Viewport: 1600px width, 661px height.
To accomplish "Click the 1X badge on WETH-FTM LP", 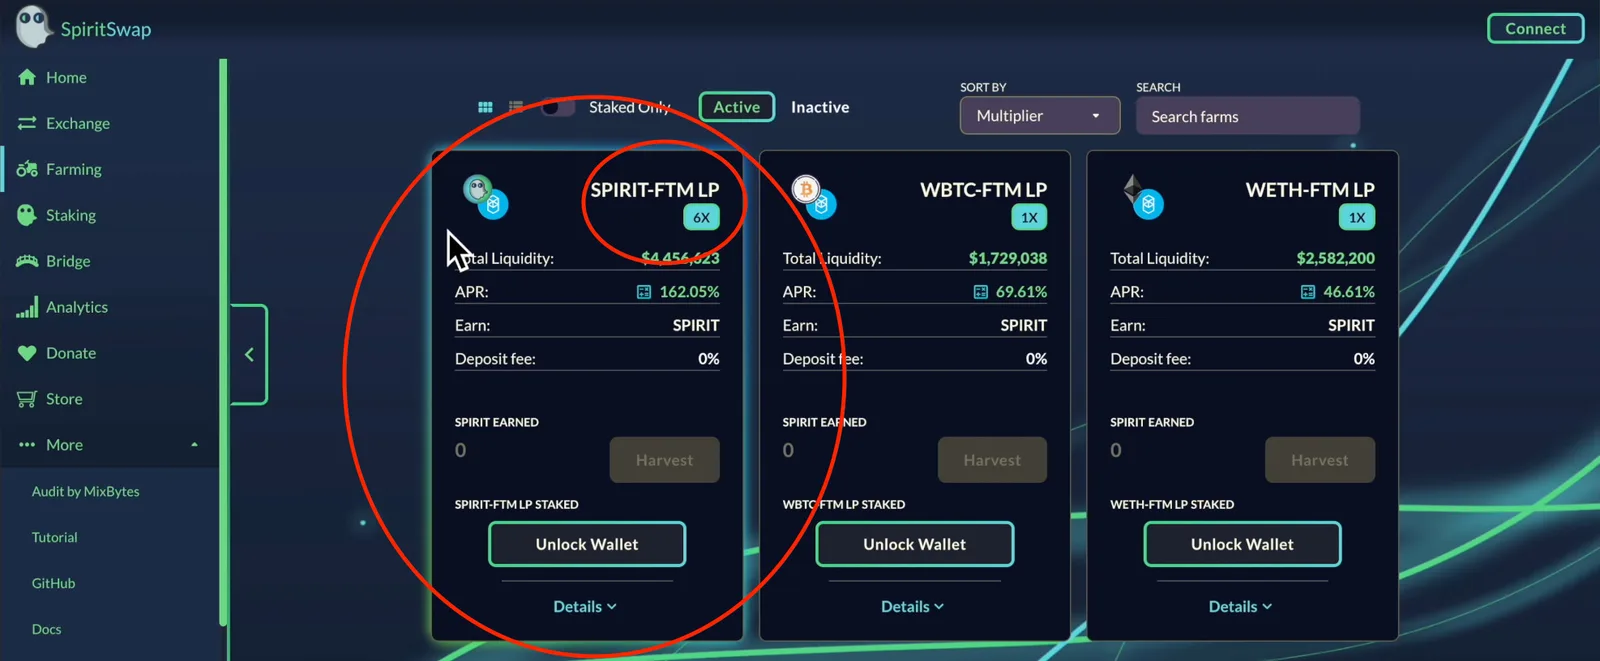I will (x=1357, y=217).
